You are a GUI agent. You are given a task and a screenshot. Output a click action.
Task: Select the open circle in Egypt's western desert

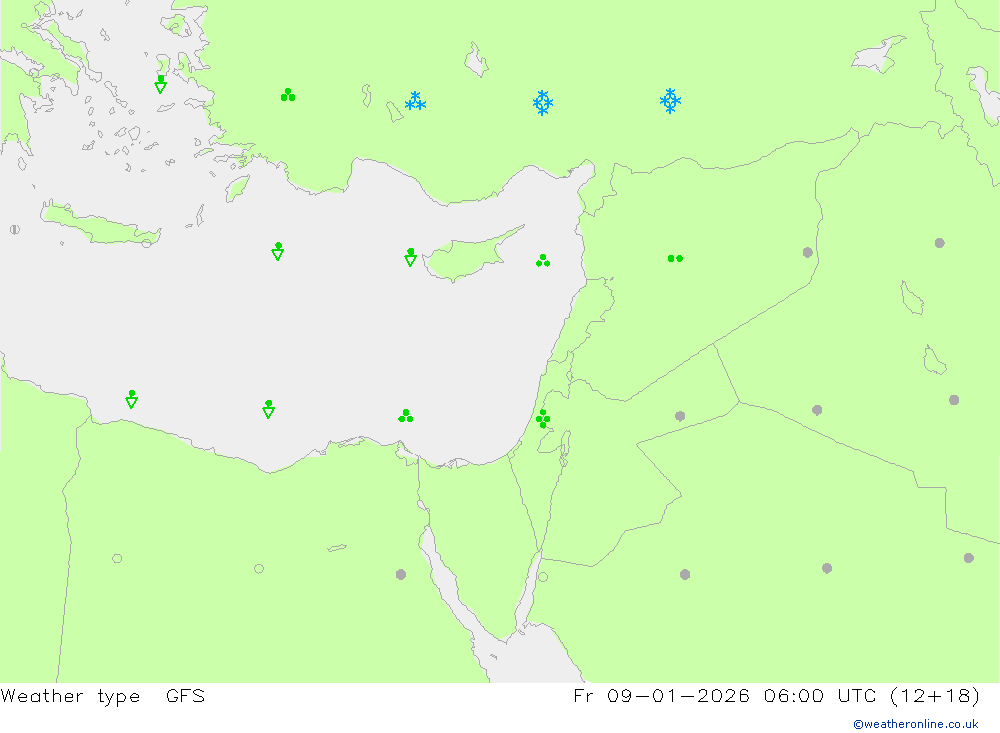point(259,568)
